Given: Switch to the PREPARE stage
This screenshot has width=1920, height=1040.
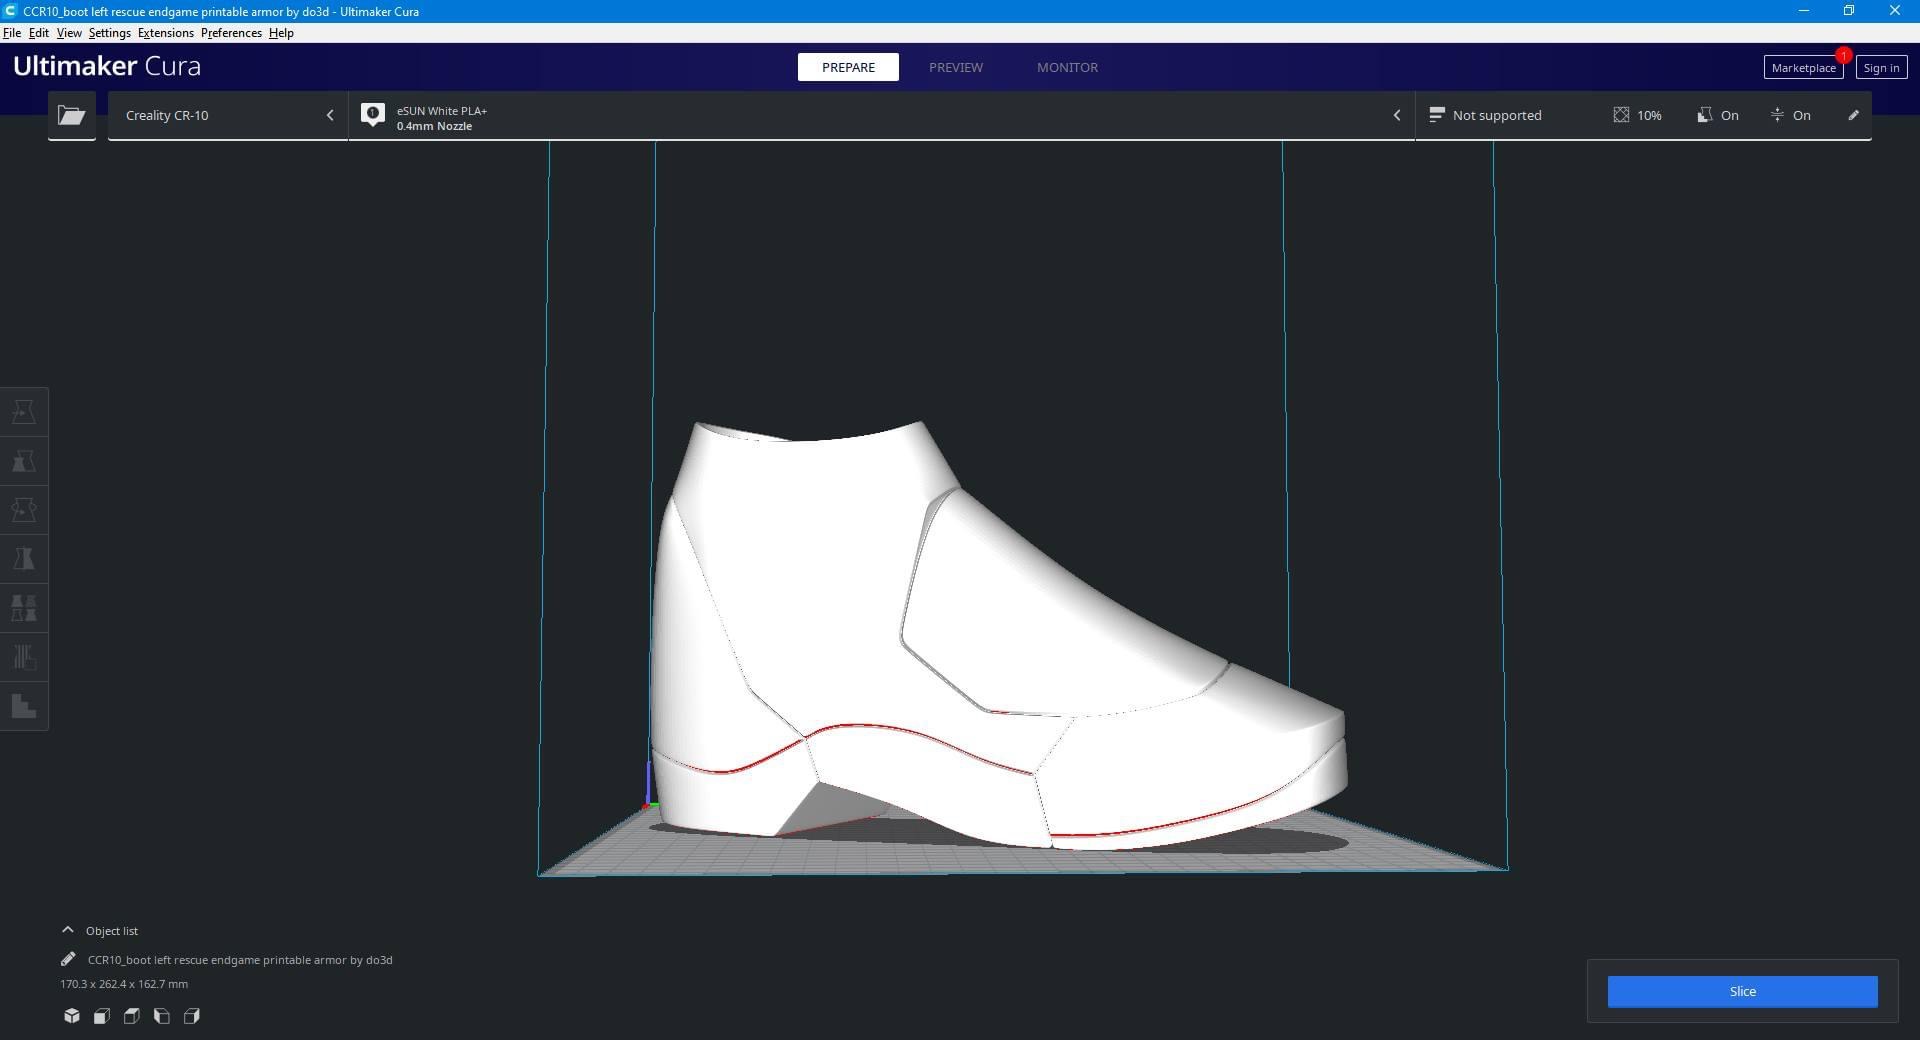Looking at the screenshot, I should pyautogui.click(x=848, y=67).
